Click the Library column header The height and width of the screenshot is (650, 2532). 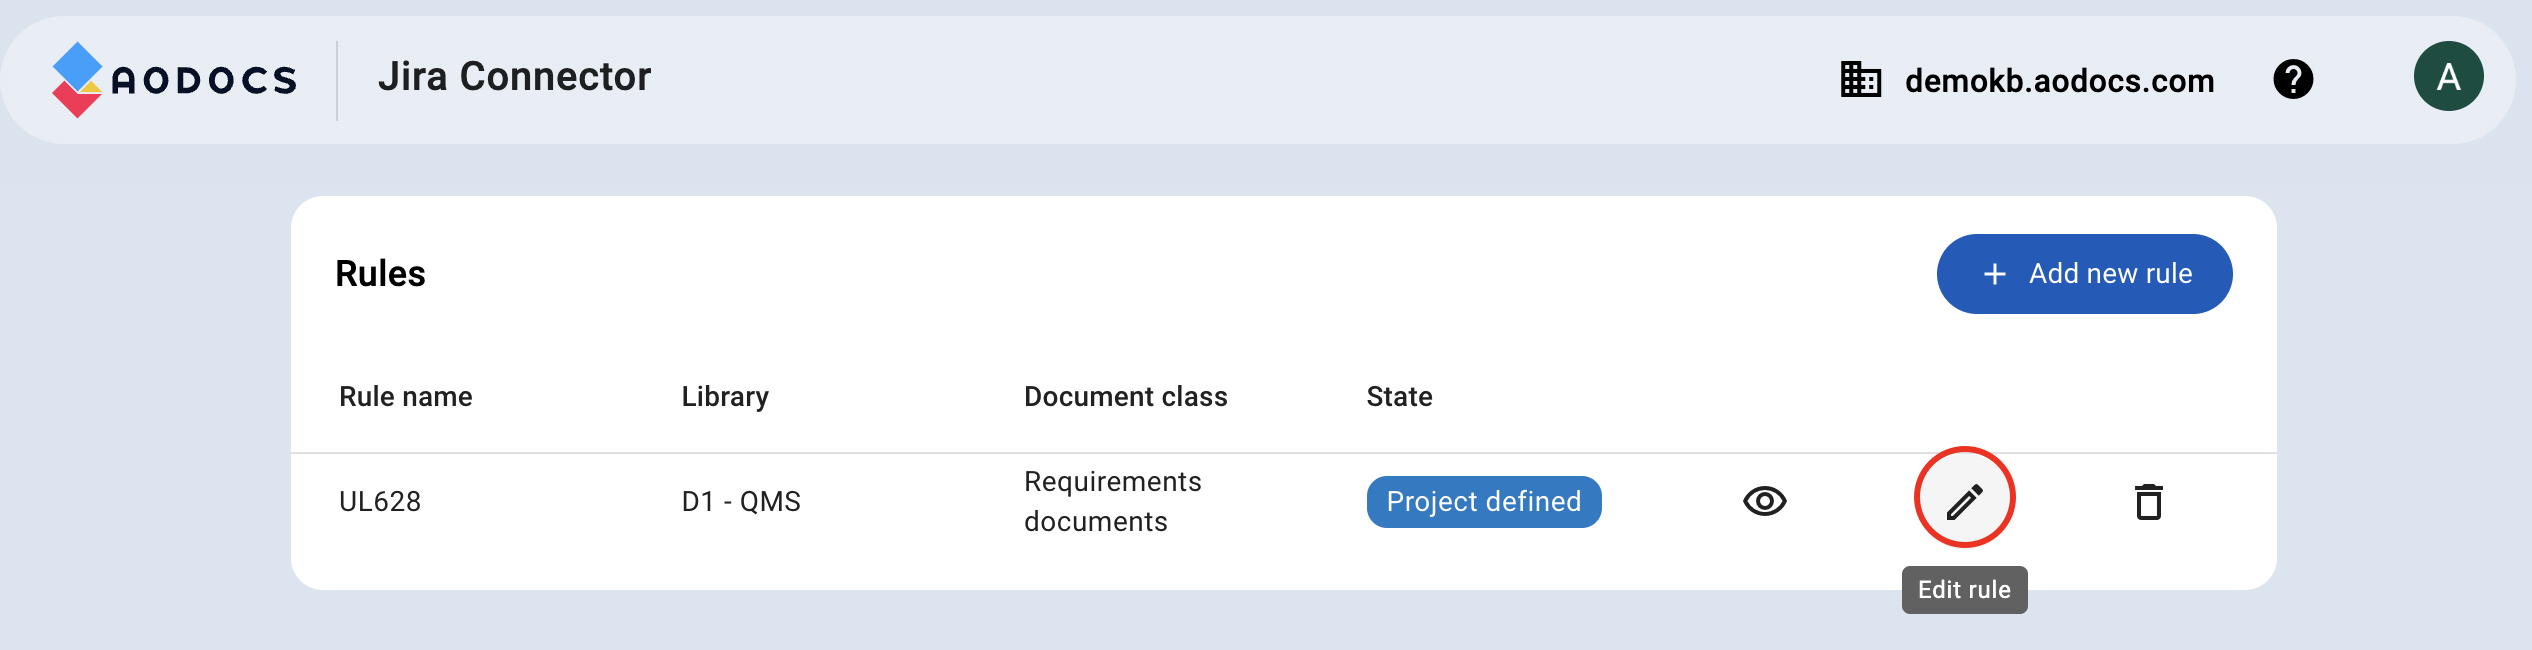(725, 397)
